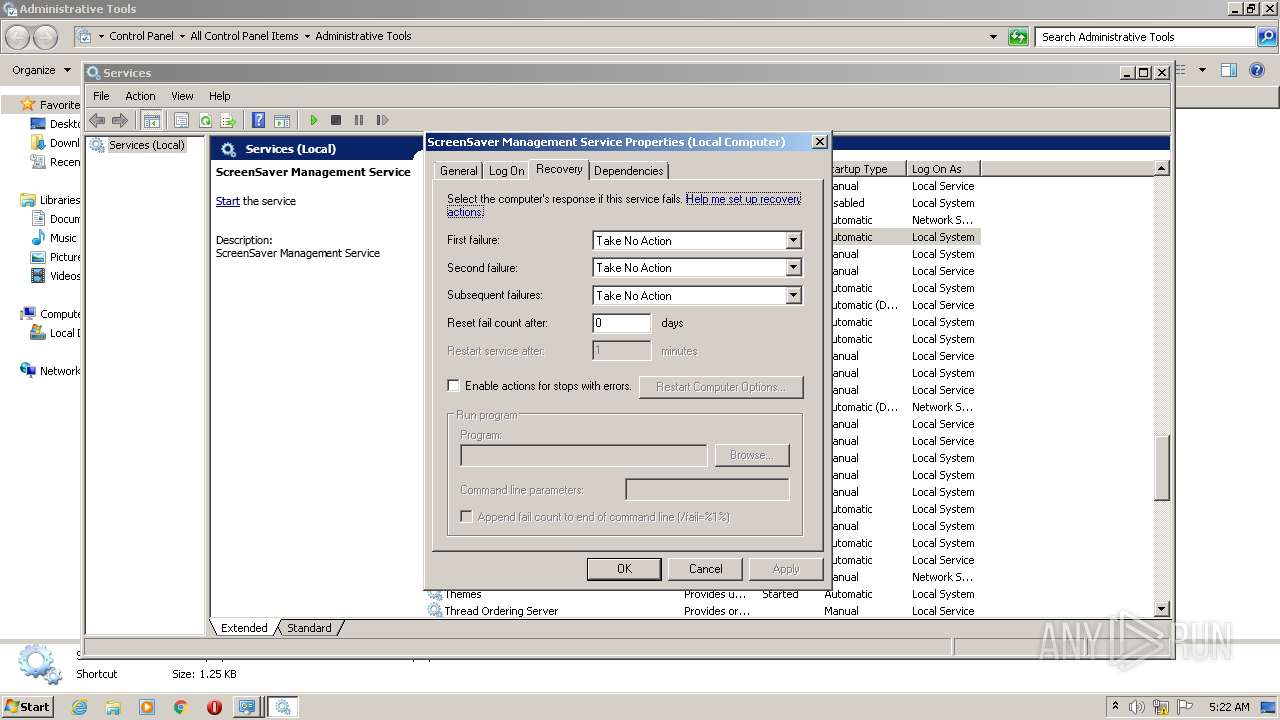Click the Search Administrative Tools box
Viewport: 1280px width, 720px height.
(1146, 37)
